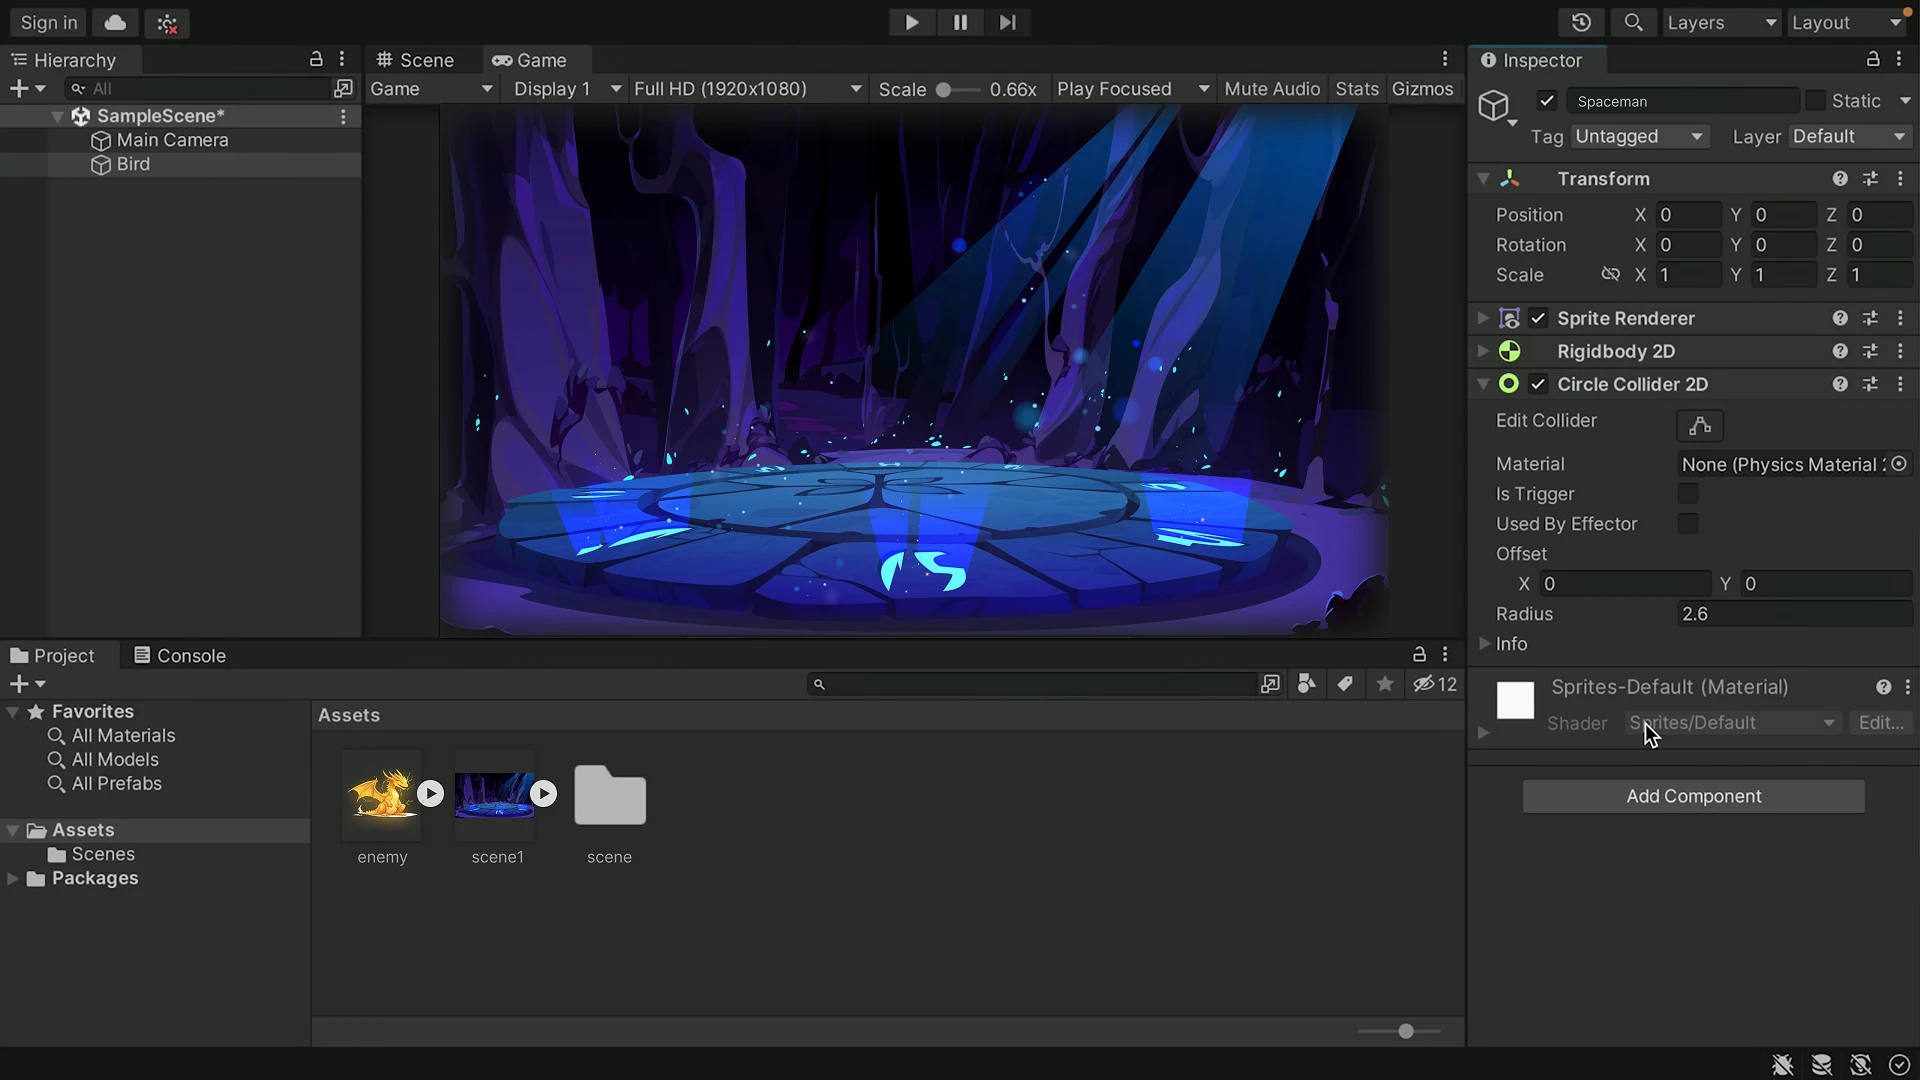Viewport: 1920px width, 1080px height.
Task: Click the Game view Scale slider
Action: pyautogui.click(x=957, y=89)
